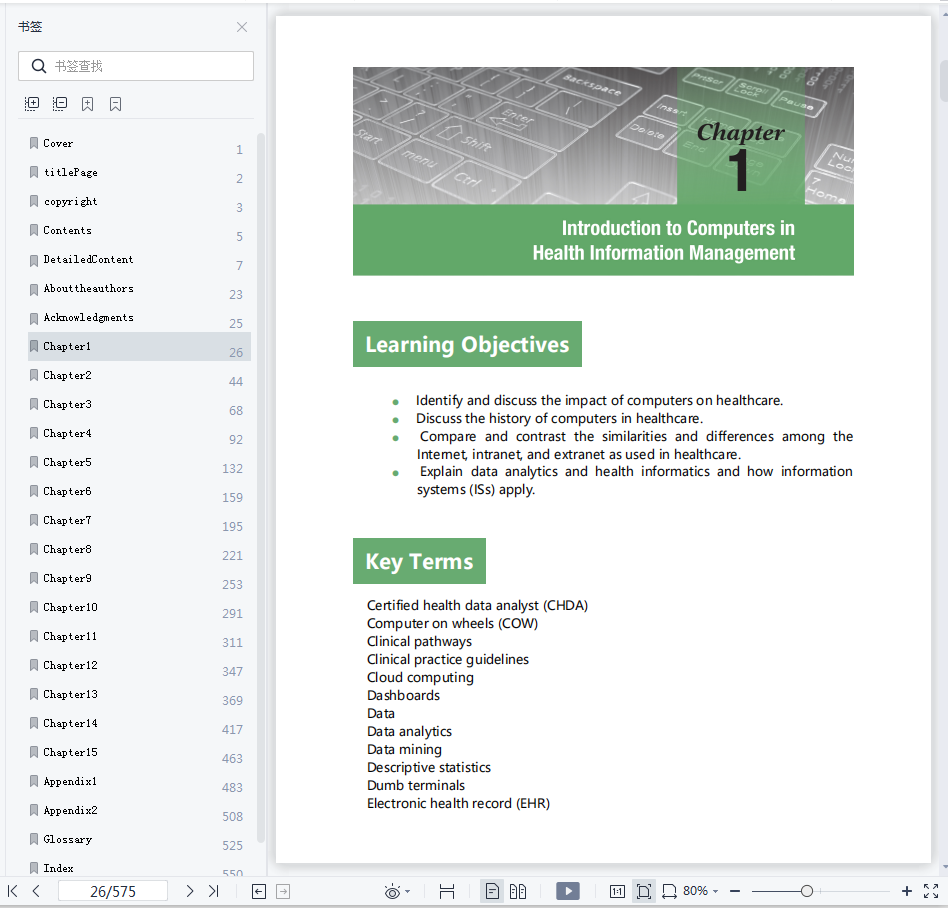Navigate to Chapter3 bookmark
The image size is (948, 908).
tap(139, 404)
